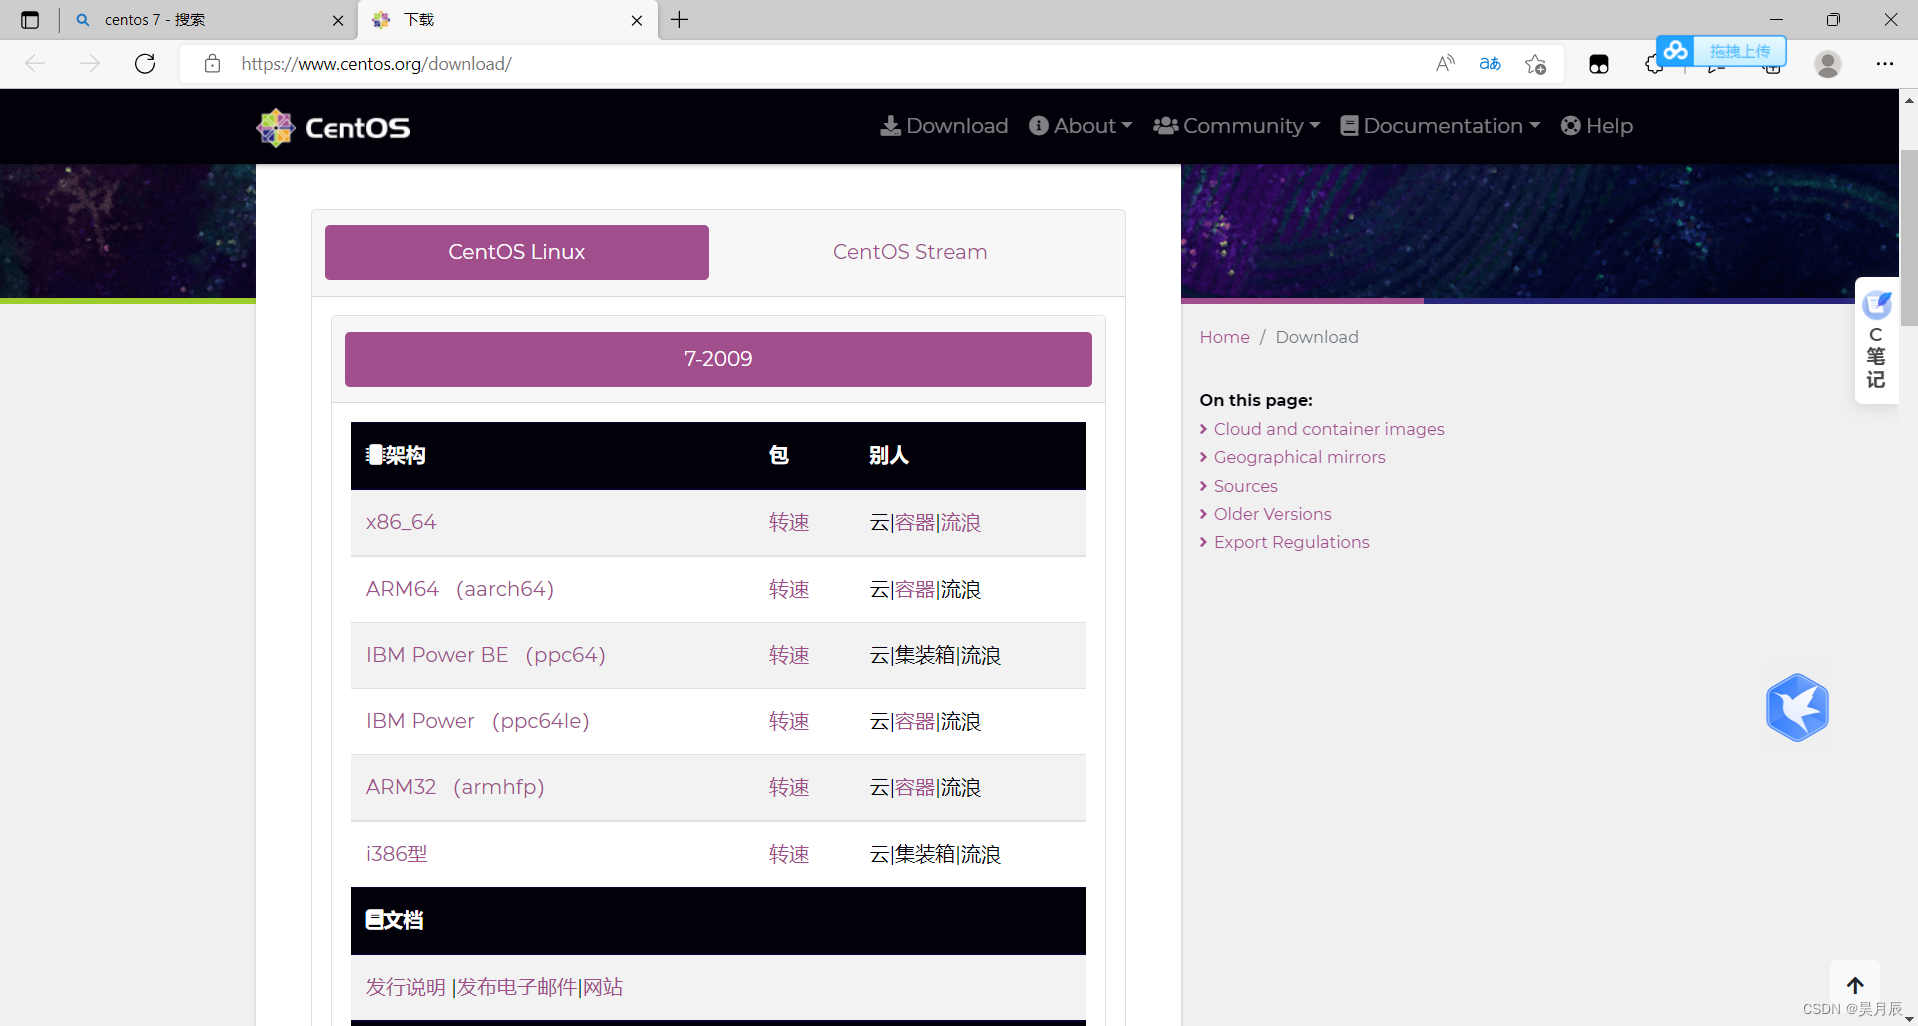Click the blue bird floating assistant icon
The width and height of the screenshot is (1918, 1026).
tap(1797, 707)
